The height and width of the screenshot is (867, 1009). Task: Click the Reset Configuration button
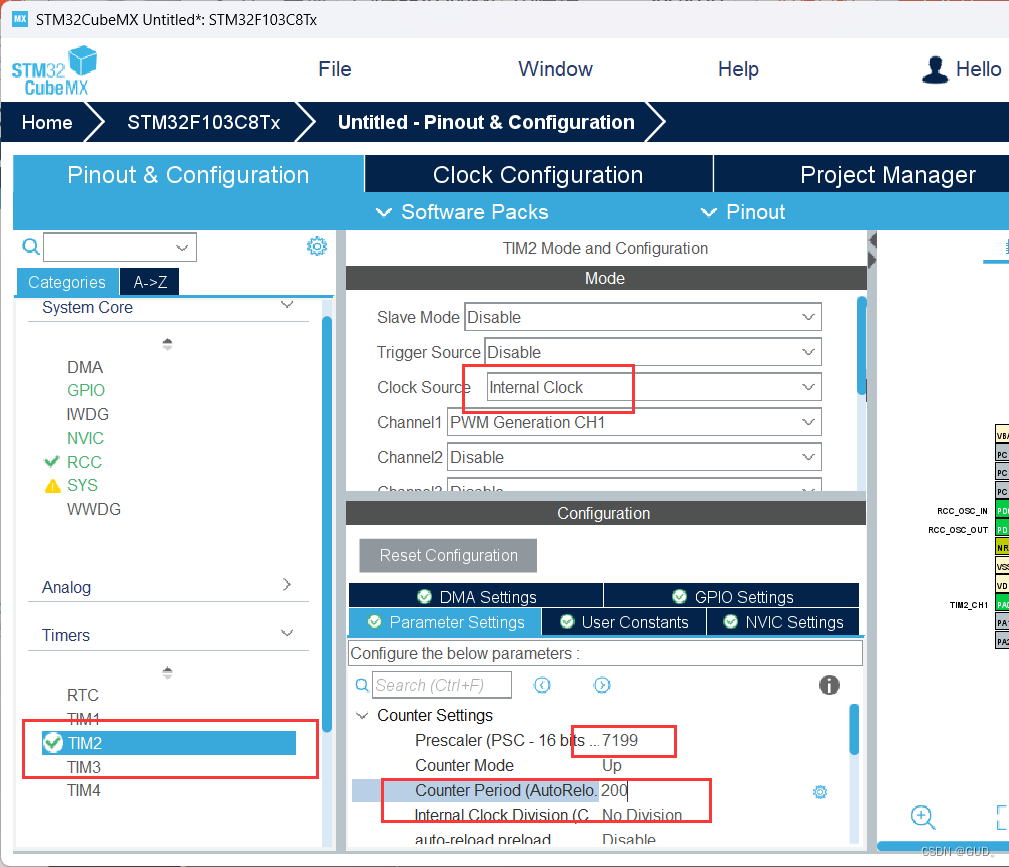[x=448, y=555]
